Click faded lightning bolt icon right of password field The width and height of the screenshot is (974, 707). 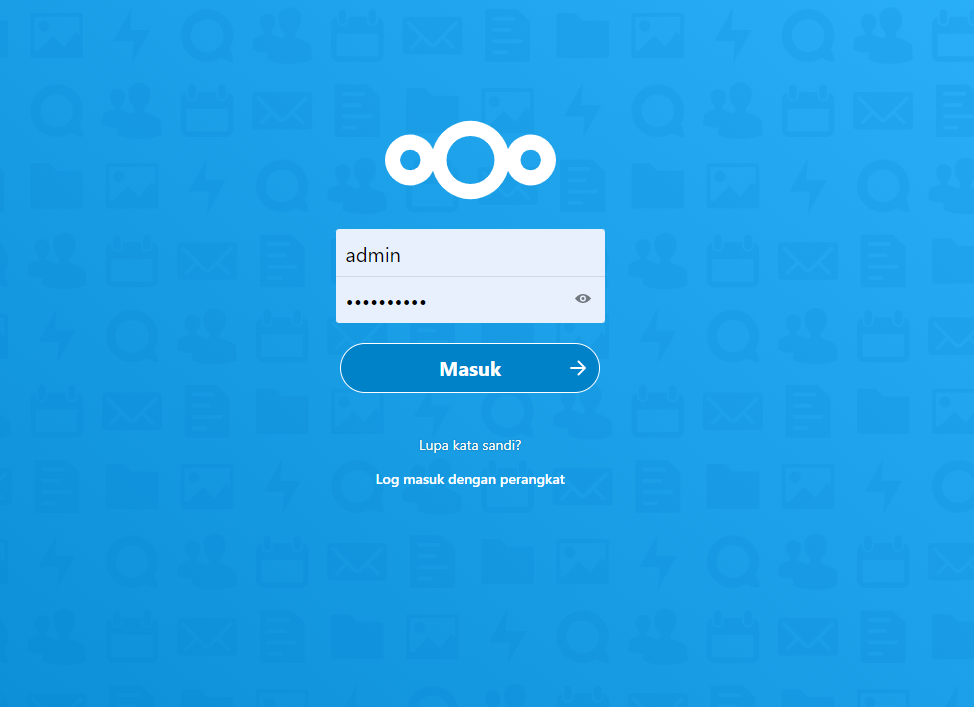pyautogui.click(x=658, y=336)
